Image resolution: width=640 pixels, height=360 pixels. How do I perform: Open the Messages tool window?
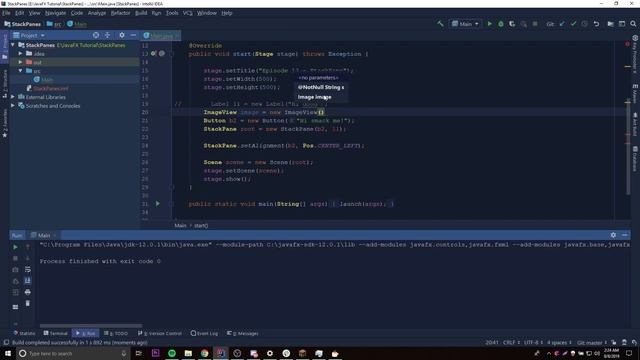point(242,333)
